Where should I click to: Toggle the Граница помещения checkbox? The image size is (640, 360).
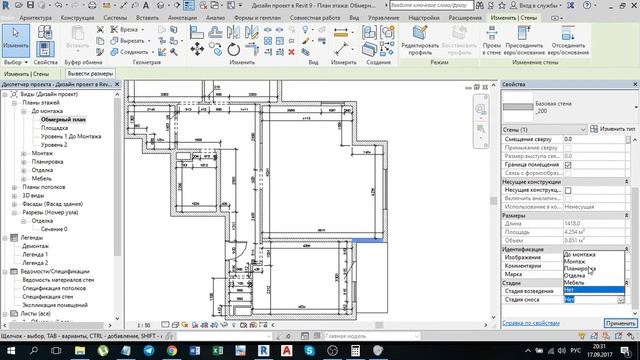click(568, 165)
